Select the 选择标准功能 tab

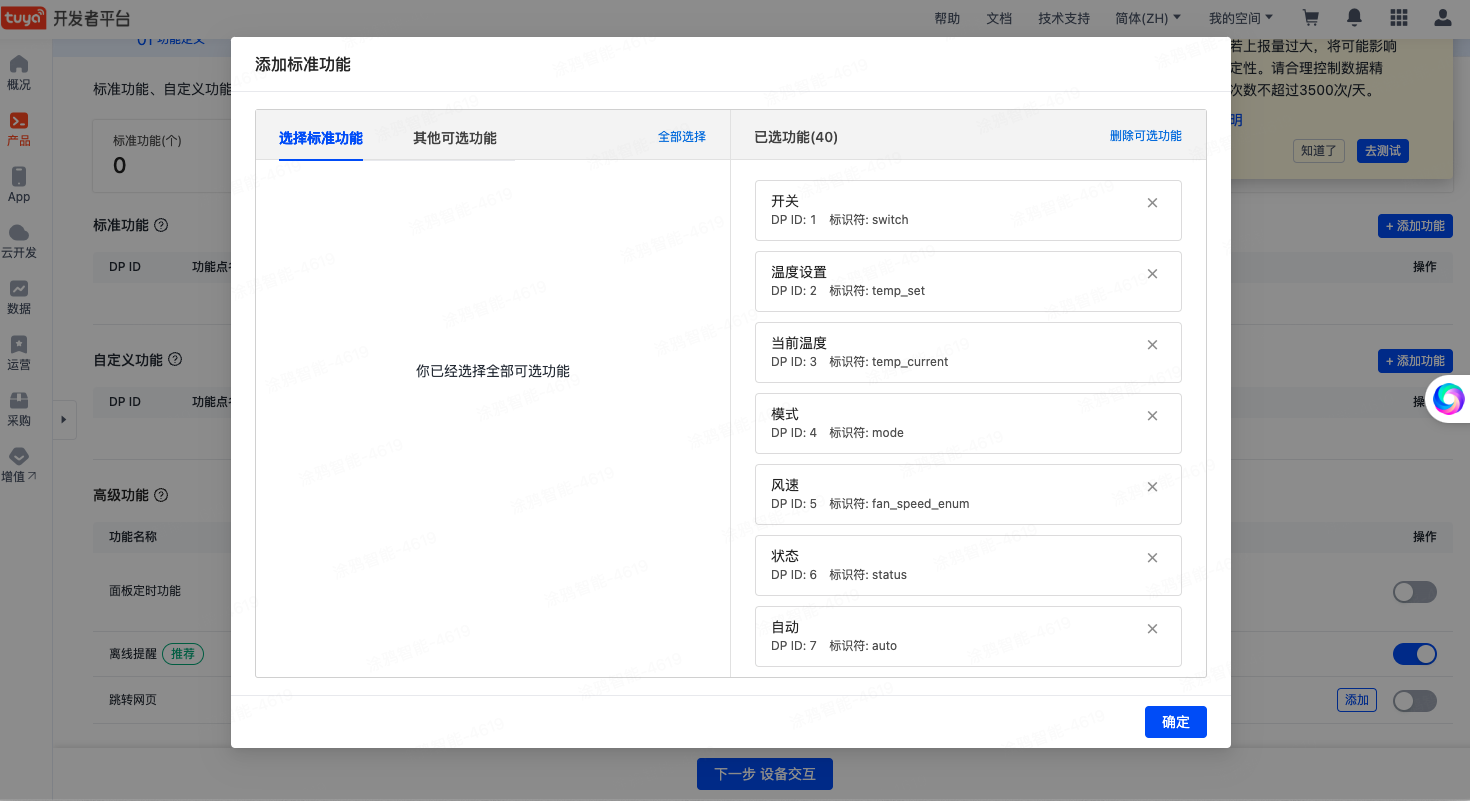(x=321, y=138)
